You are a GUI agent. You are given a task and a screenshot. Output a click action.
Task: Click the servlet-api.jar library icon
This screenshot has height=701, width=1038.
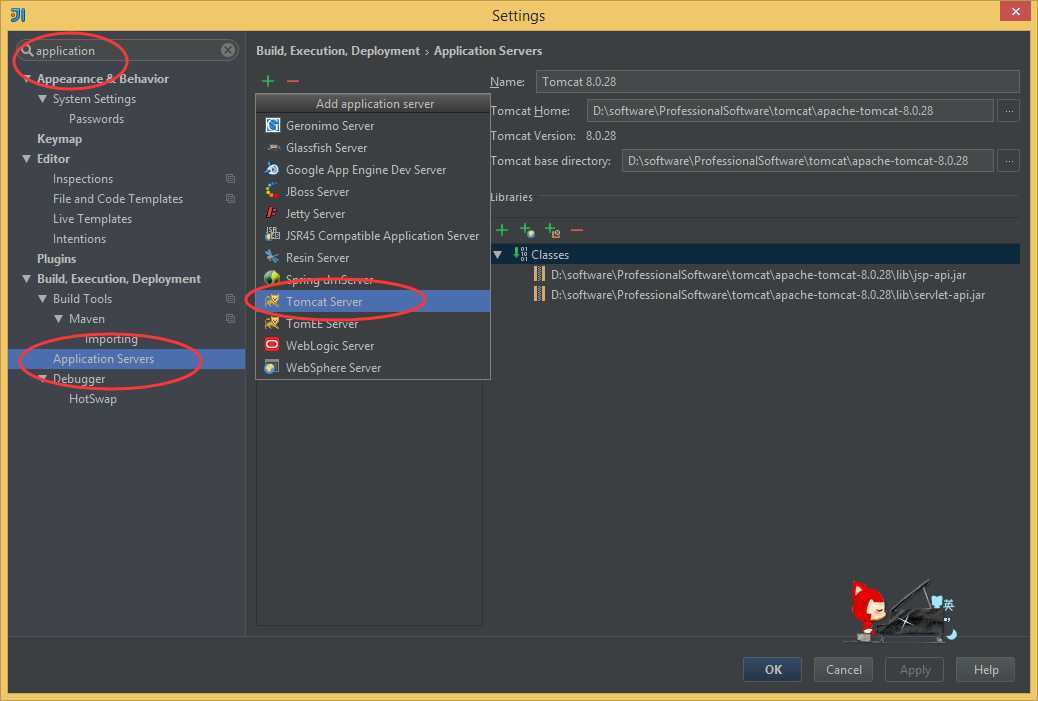tap(540, 295)
